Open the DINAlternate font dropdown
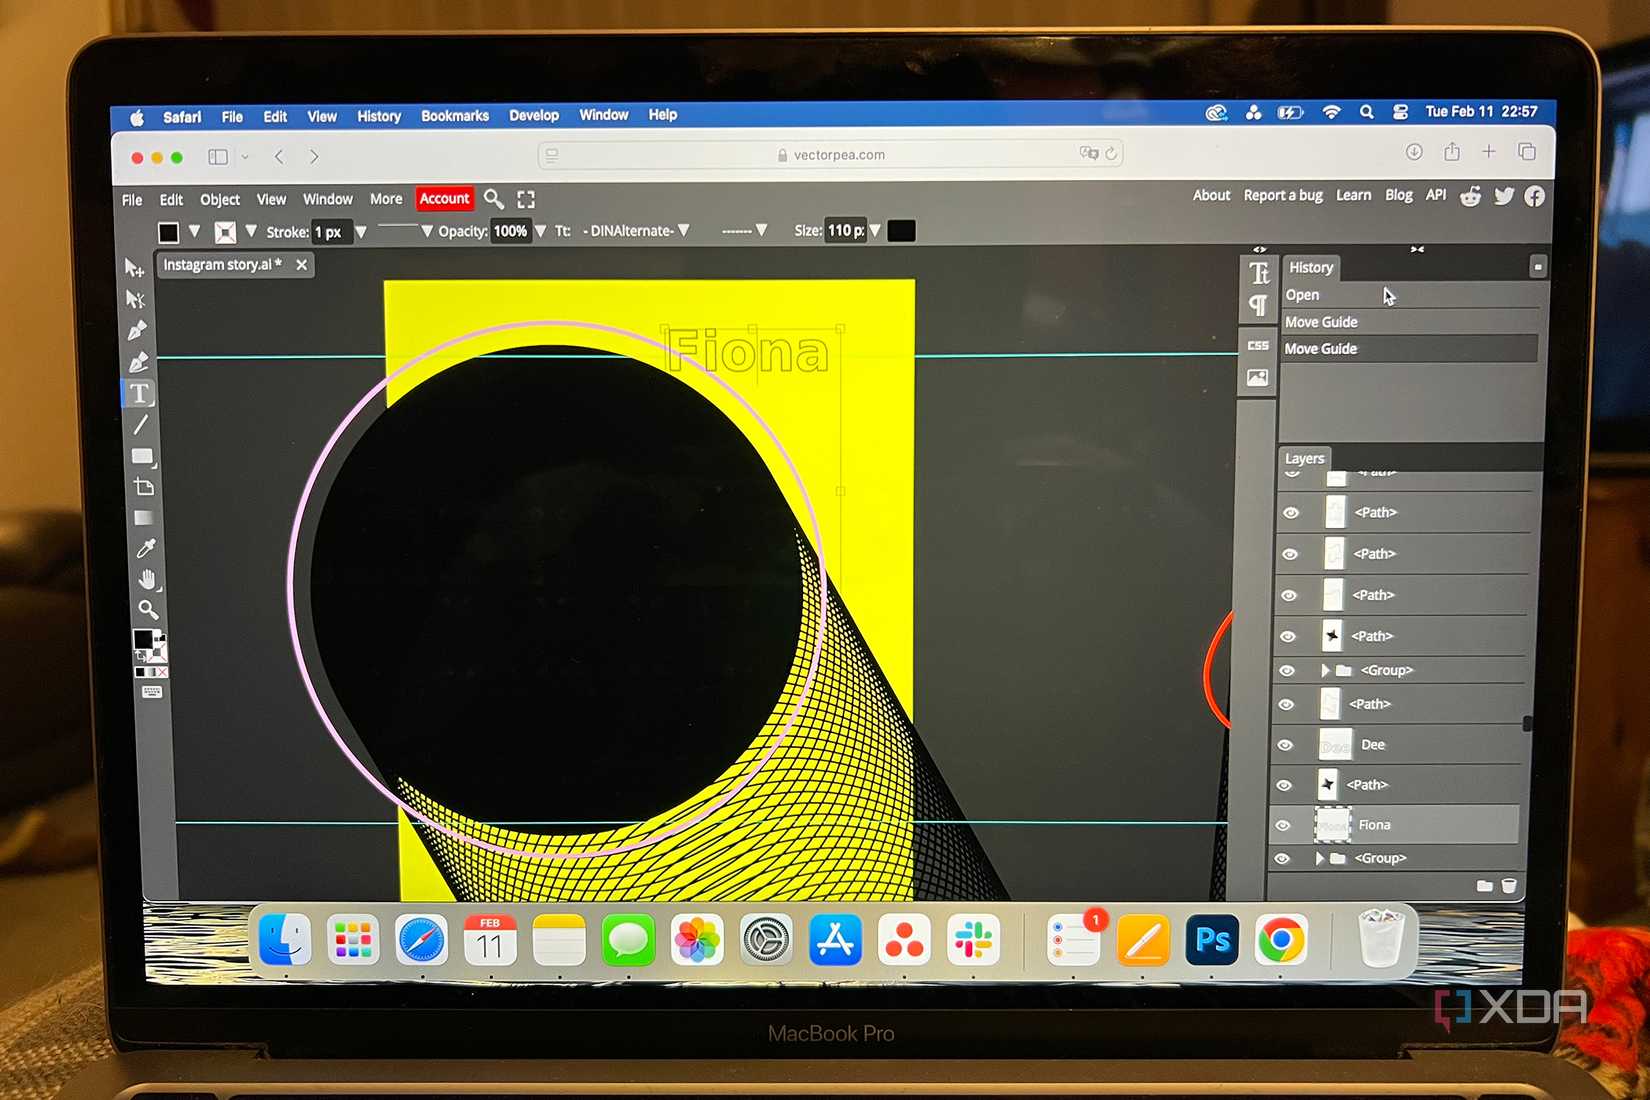The height and width of the screenshot is (1100, 1650). coord(685,230)
